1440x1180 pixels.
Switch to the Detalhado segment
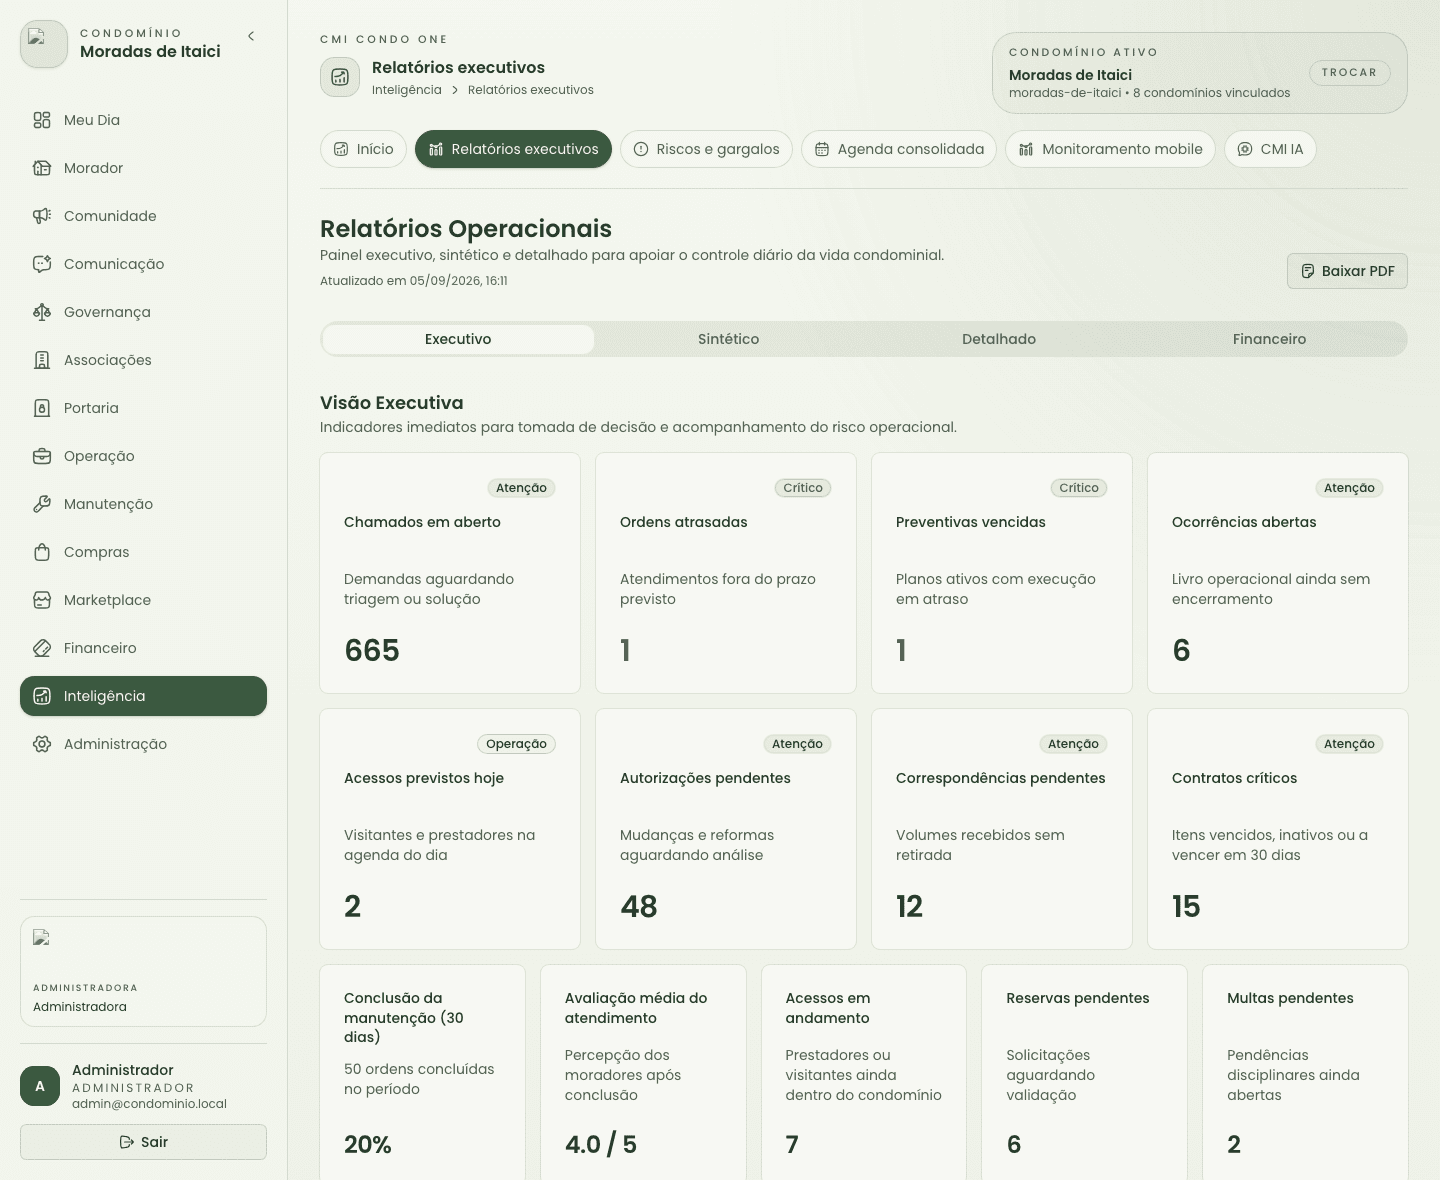tap(999, 339)
